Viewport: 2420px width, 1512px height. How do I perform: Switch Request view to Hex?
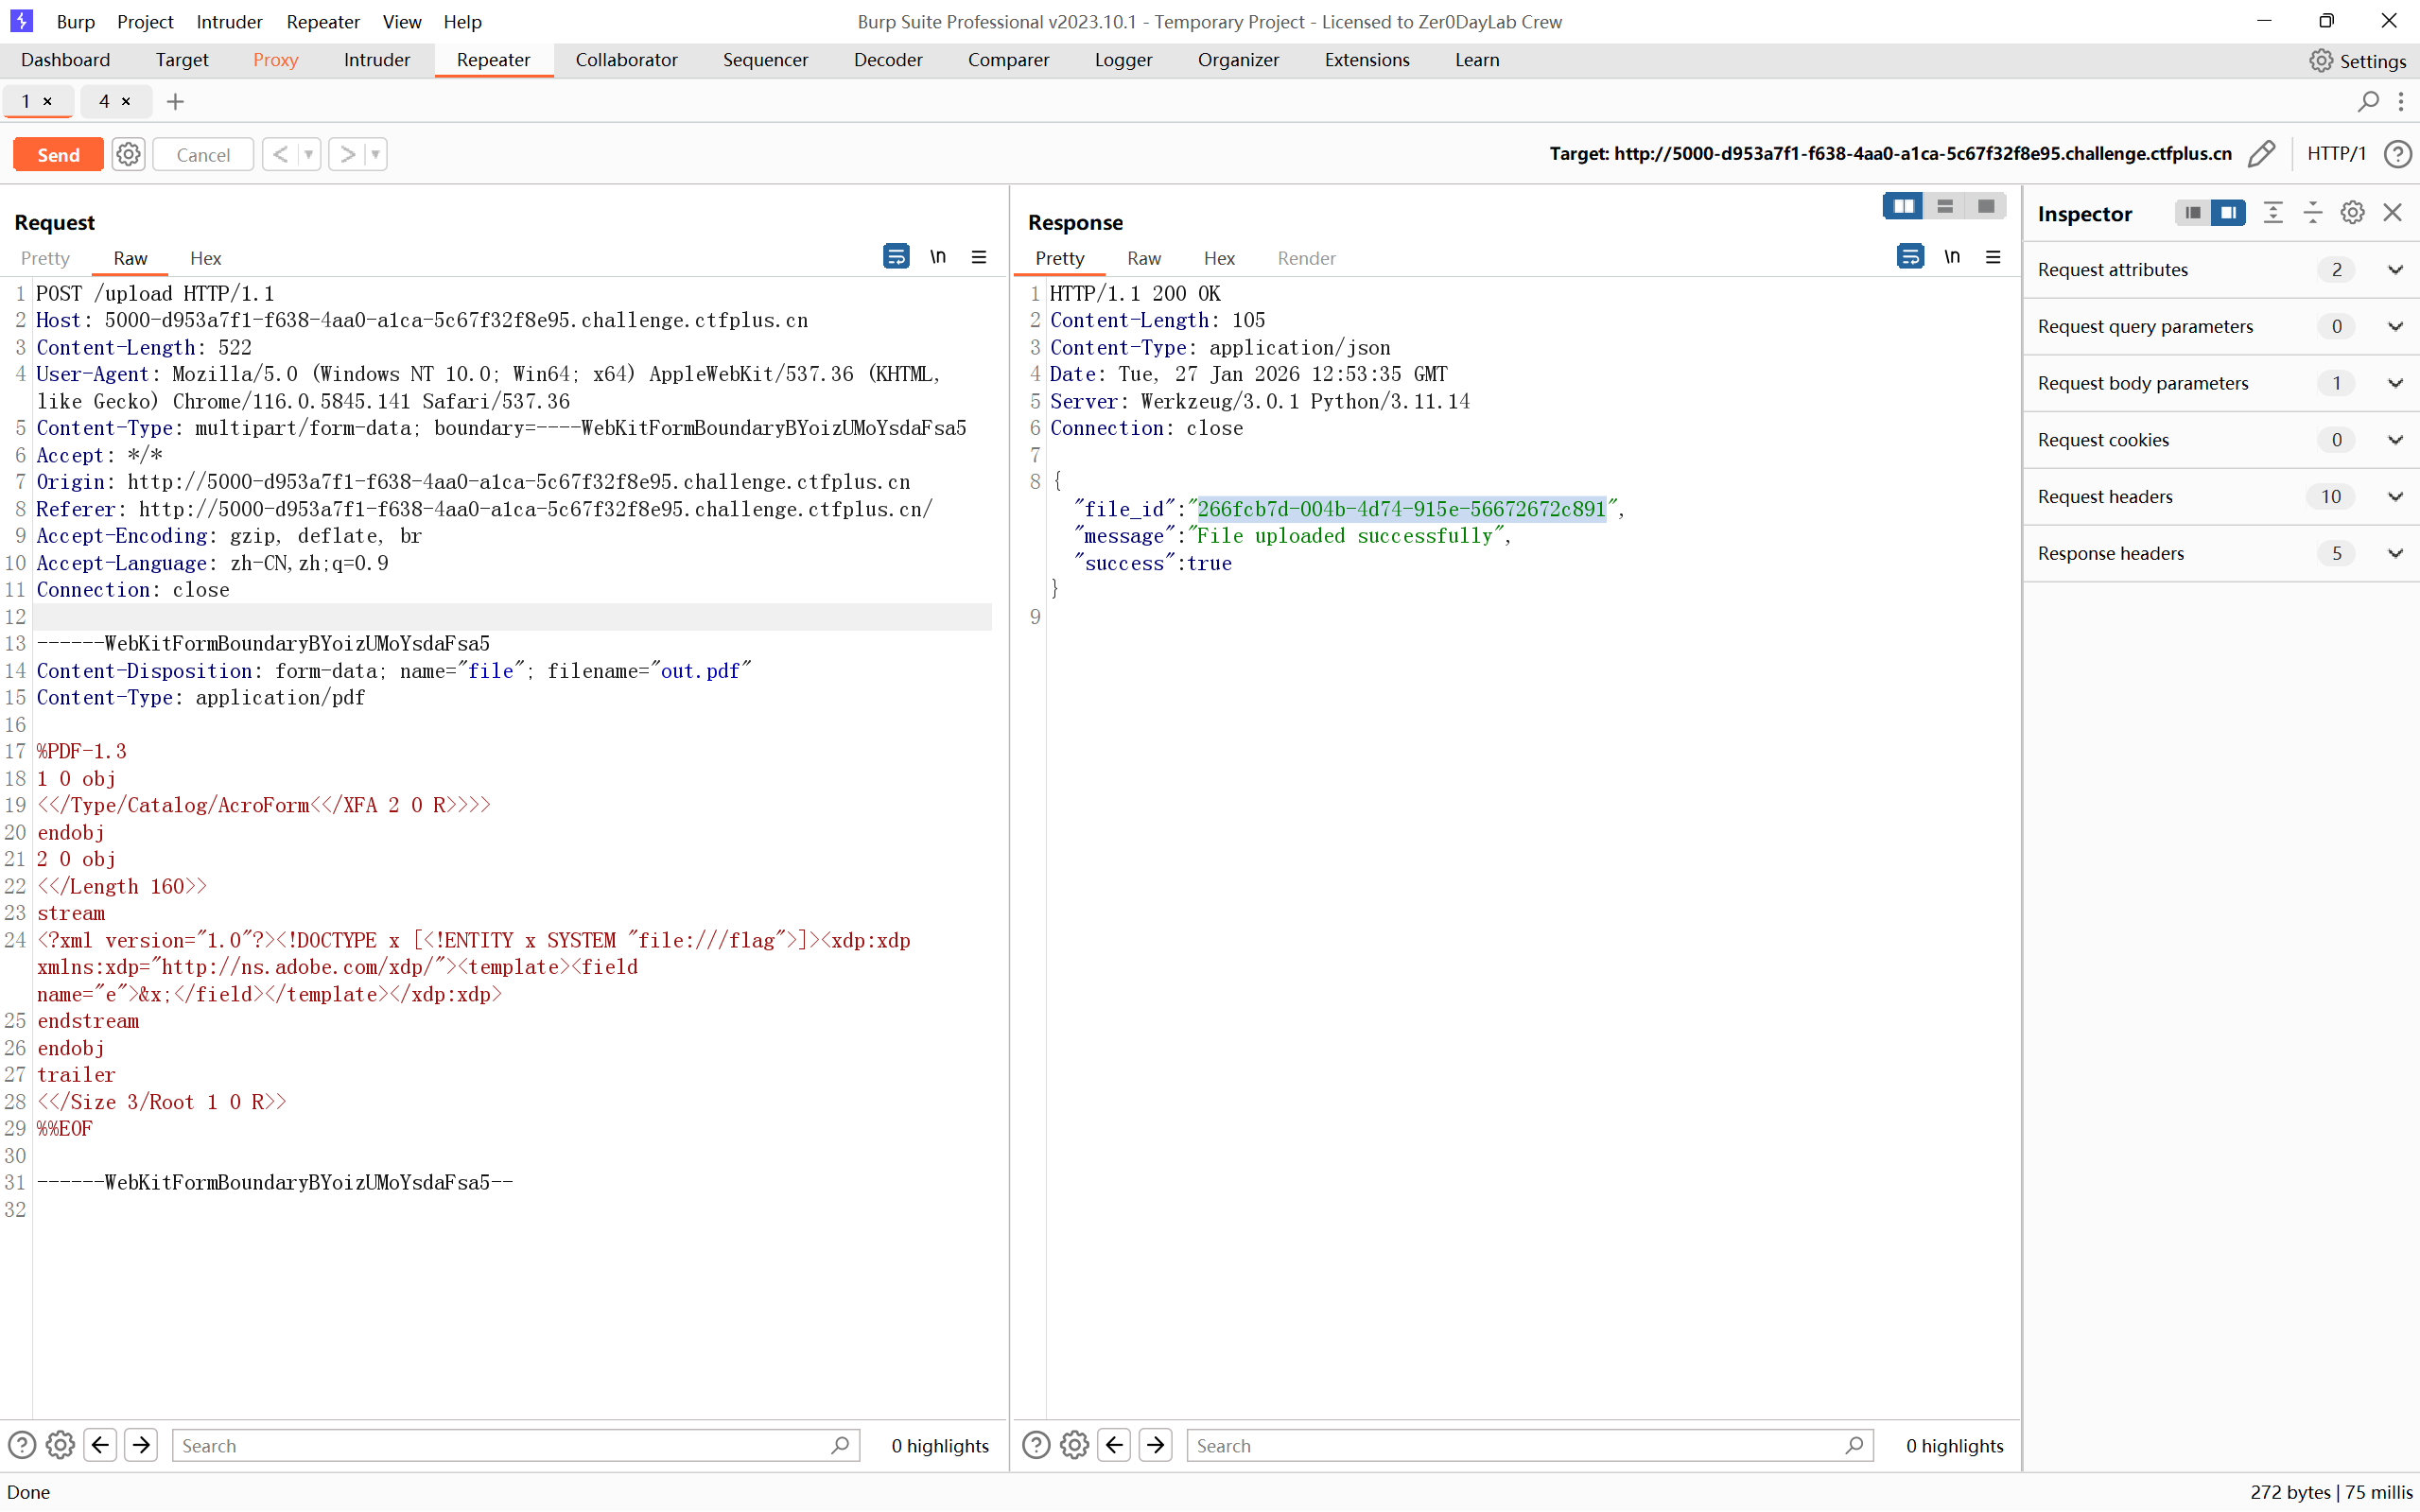(205, 258)
